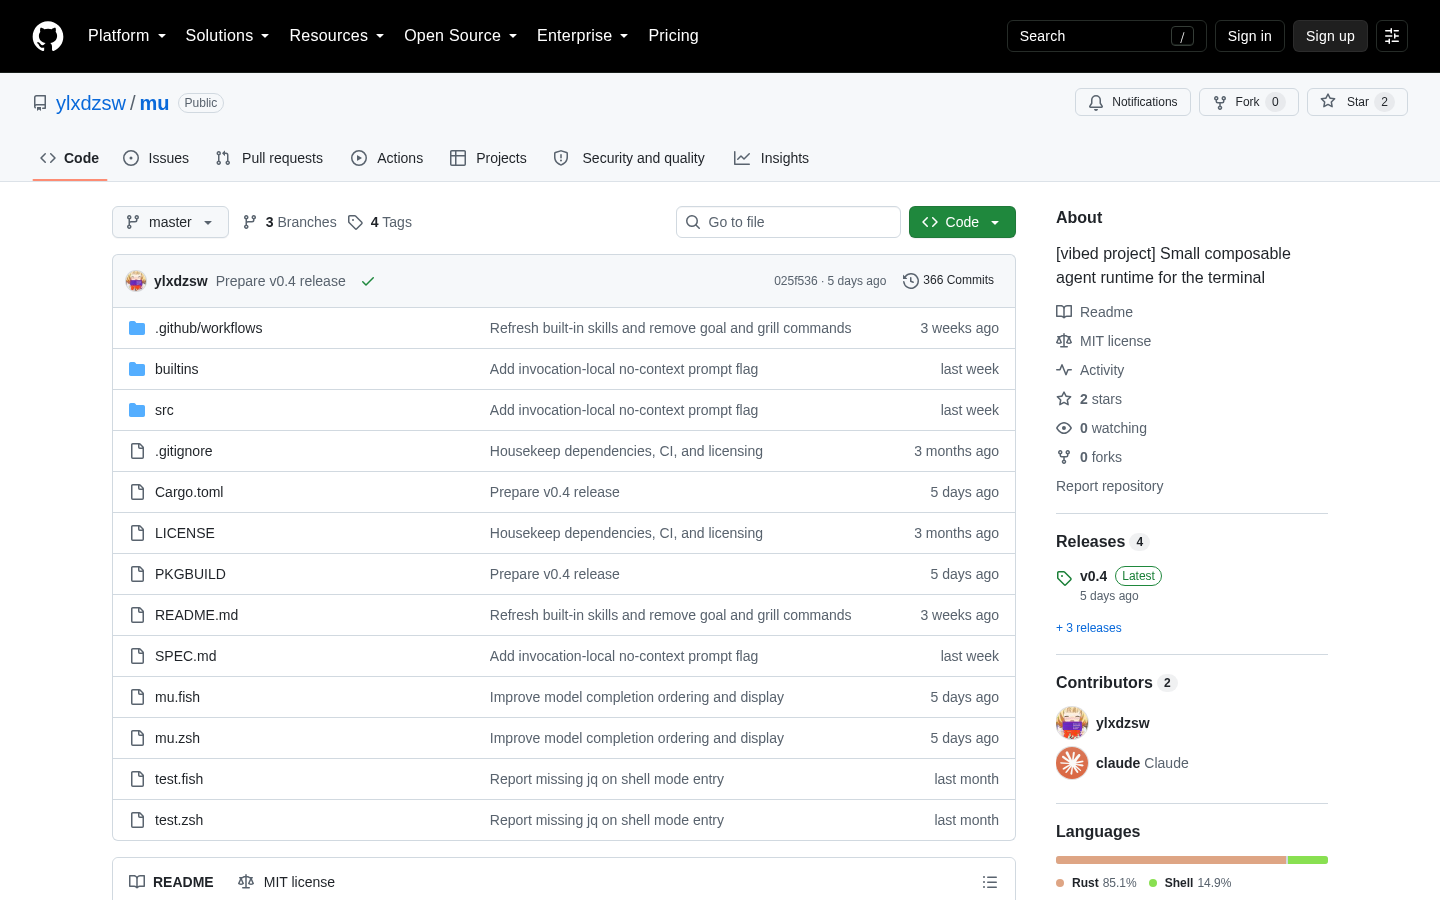This screenshot has width=1440, height=900.
Task: Open the header appearance settings icon
Action: (1392, 36)
